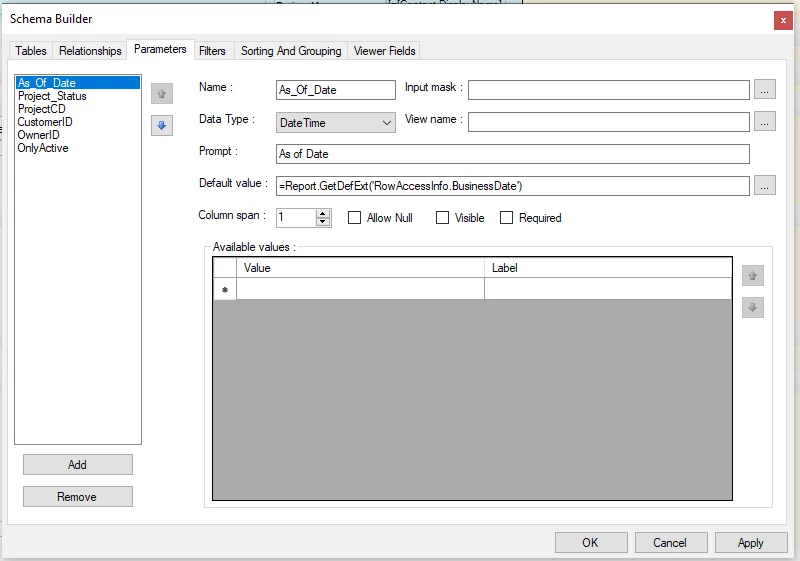Open Sorting And Grouping tab
Viewport: 800px width, 561px height.
click(x=291, y=51)
